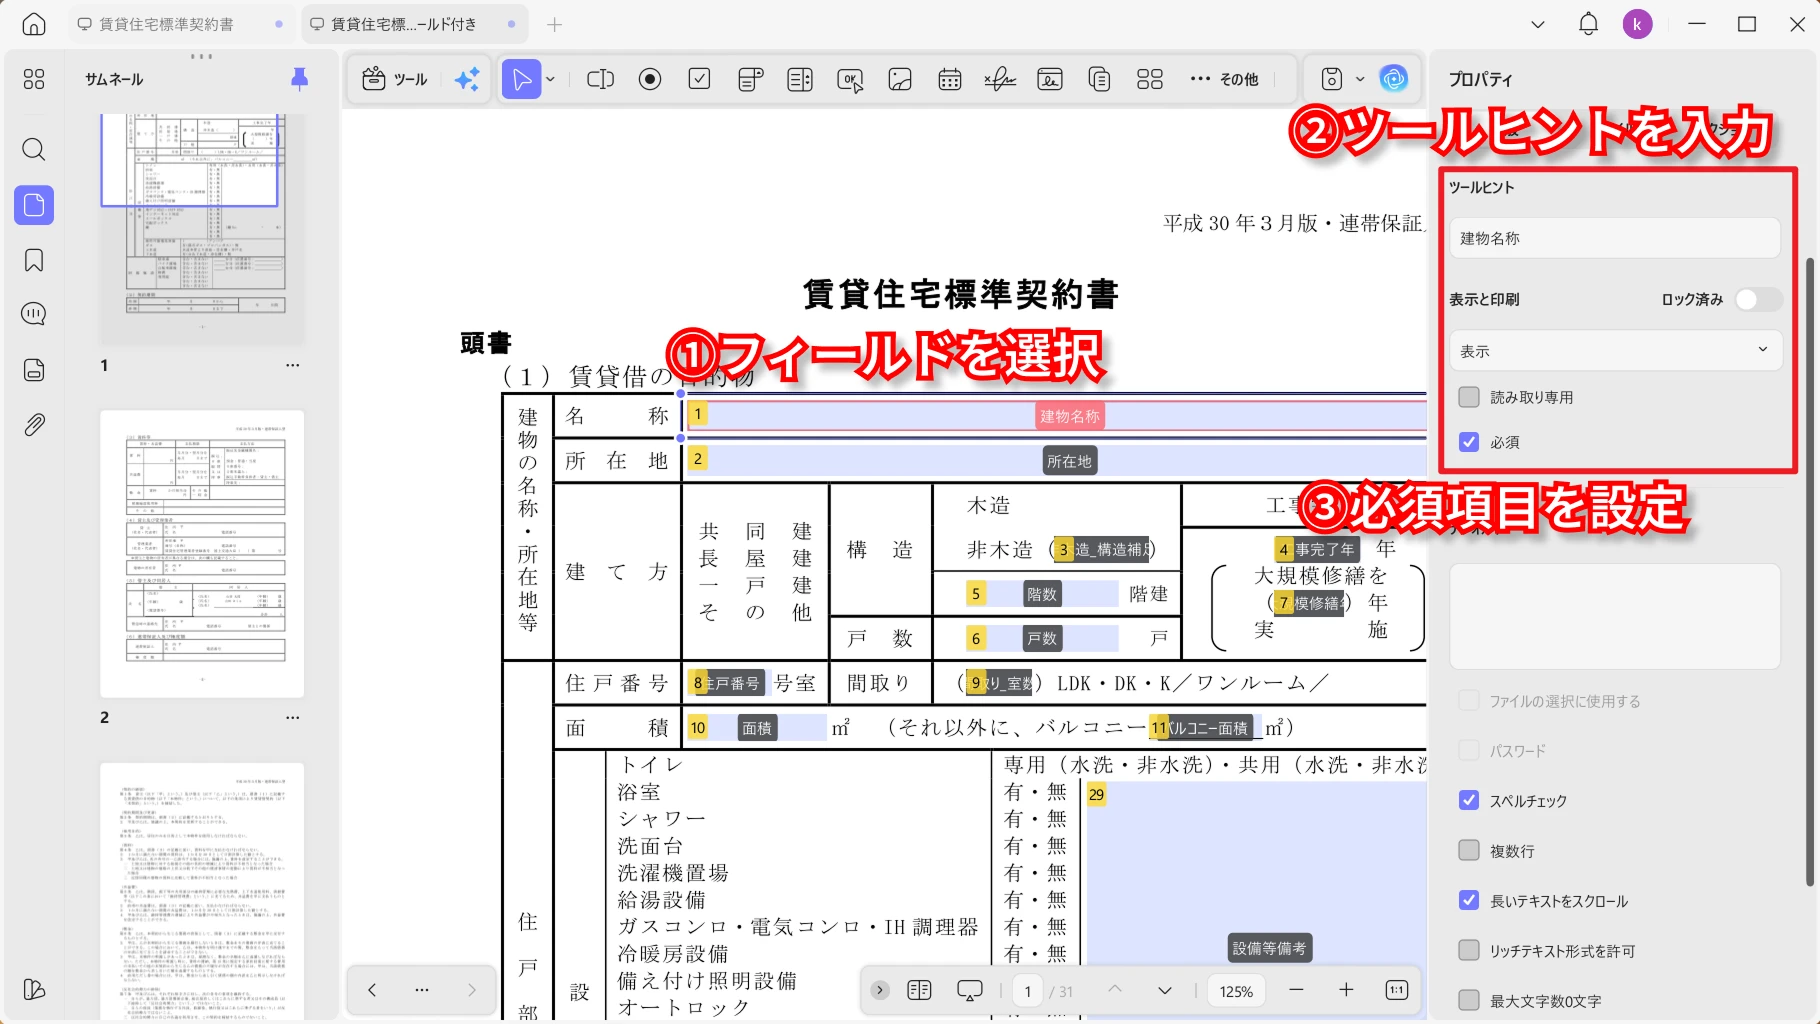Add a date field
Screen dimensions: 1820x1024
950,79
